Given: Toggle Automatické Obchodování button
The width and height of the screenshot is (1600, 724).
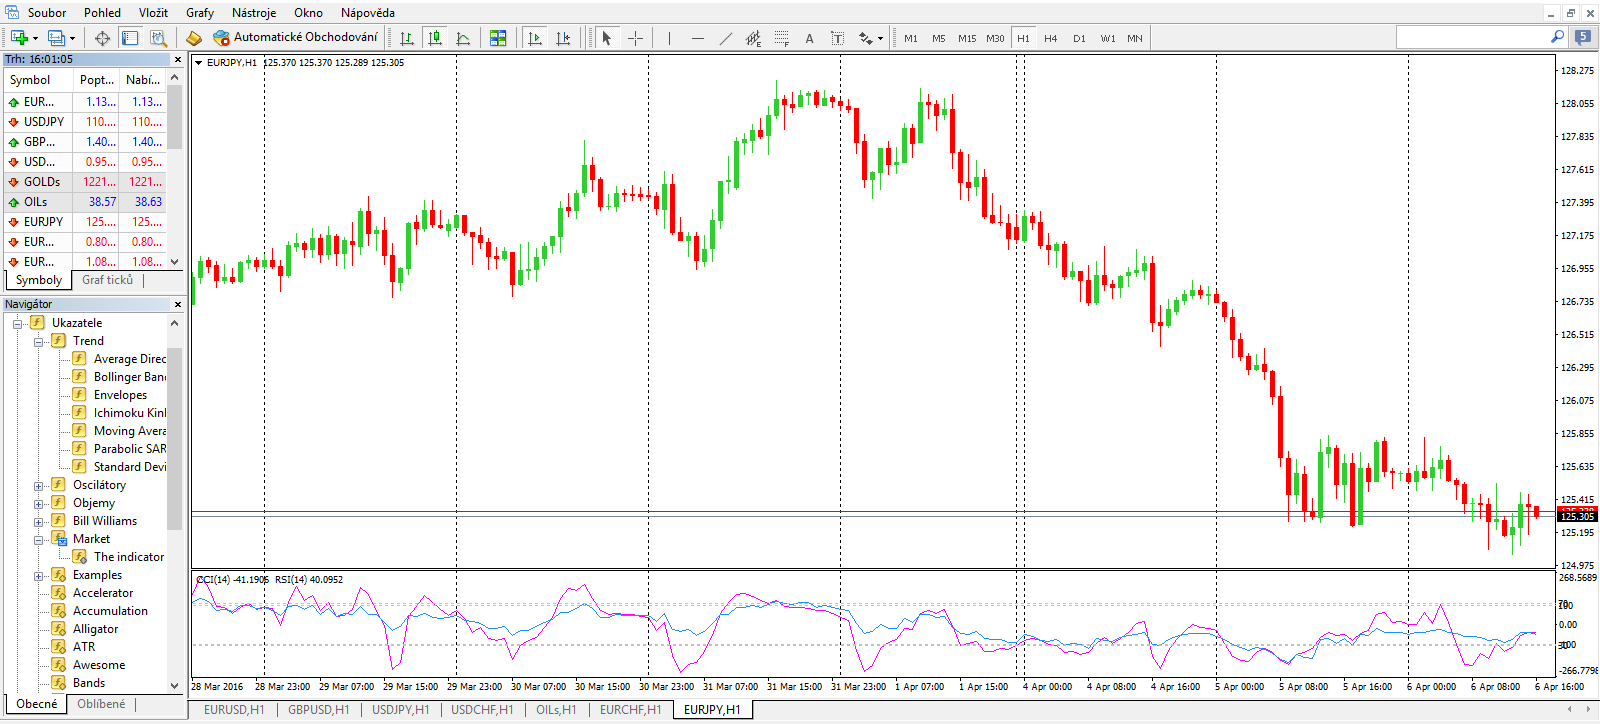Looking at the screenshot, I should tap(296, 38).
